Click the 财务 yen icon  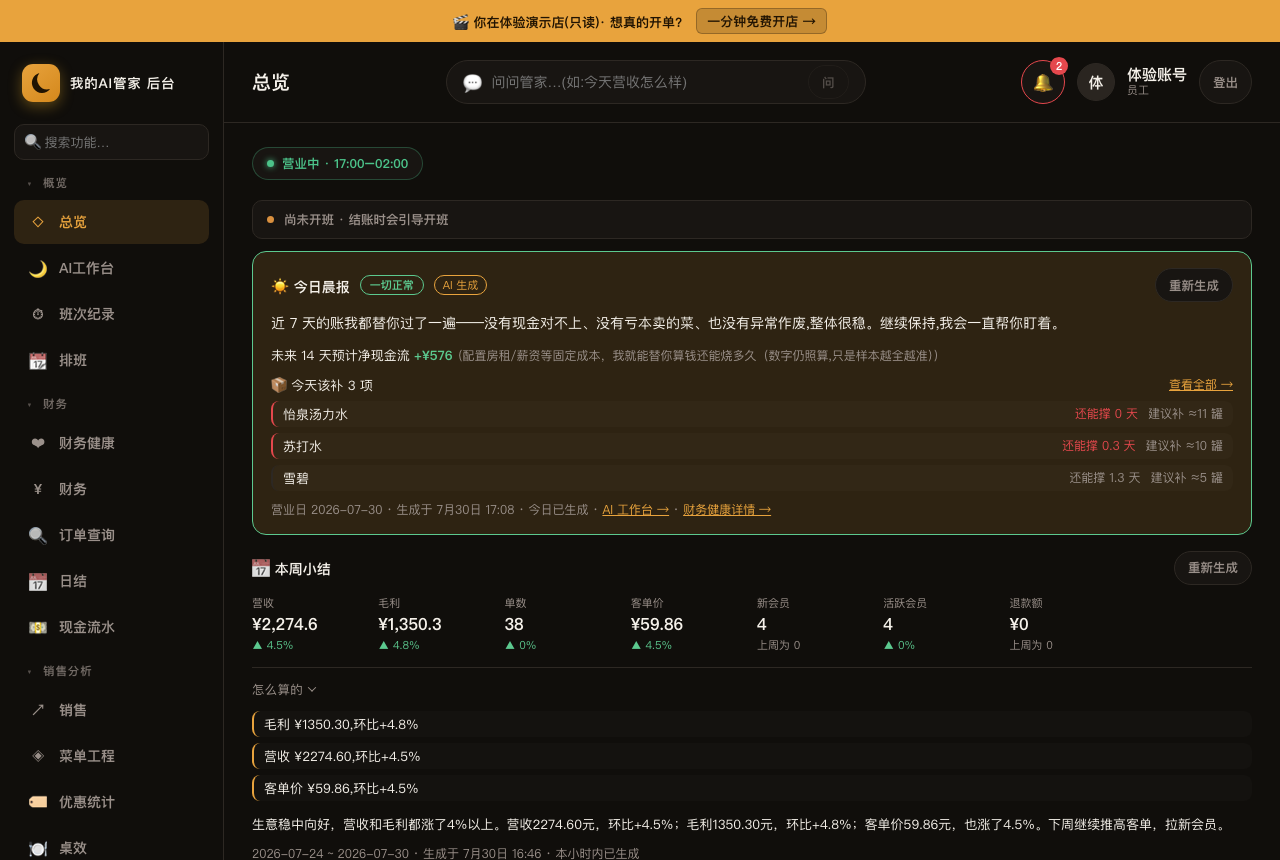coord(38,489)
